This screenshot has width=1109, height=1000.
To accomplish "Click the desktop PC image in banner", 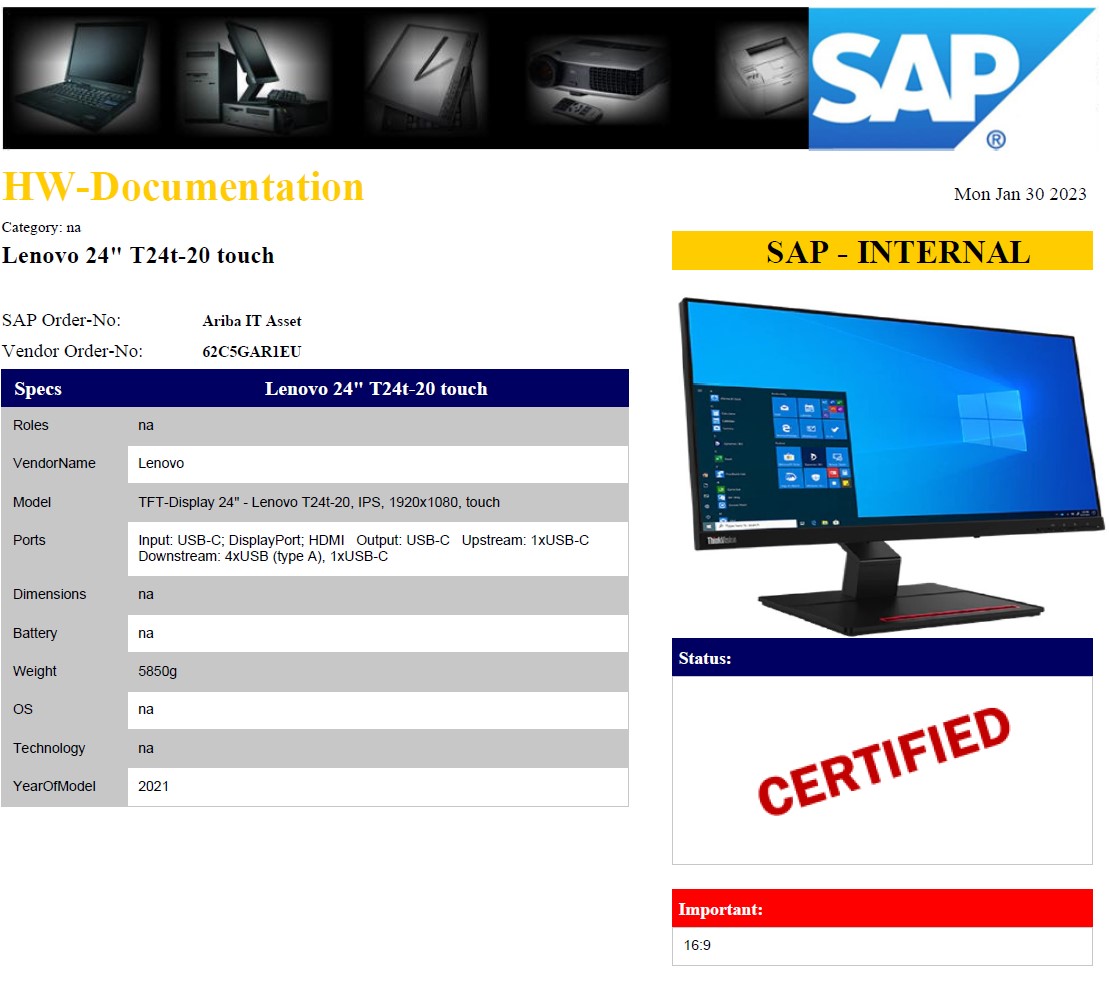I will point(252,77).
